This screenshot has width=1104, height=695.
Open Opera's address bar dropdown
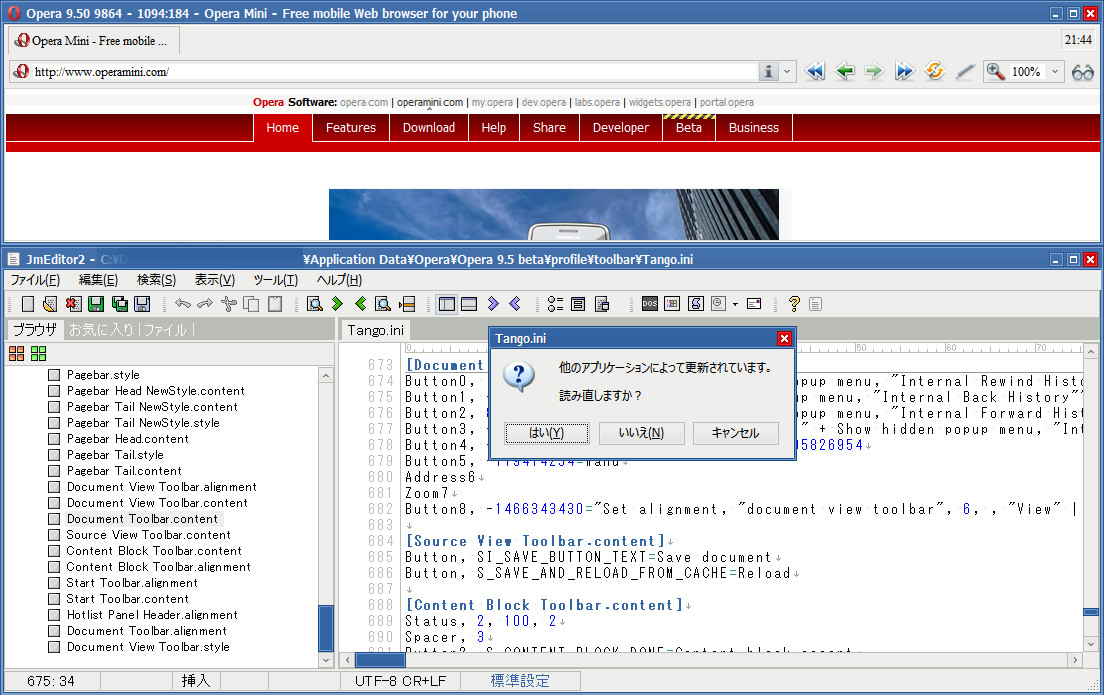pos(787,71)
